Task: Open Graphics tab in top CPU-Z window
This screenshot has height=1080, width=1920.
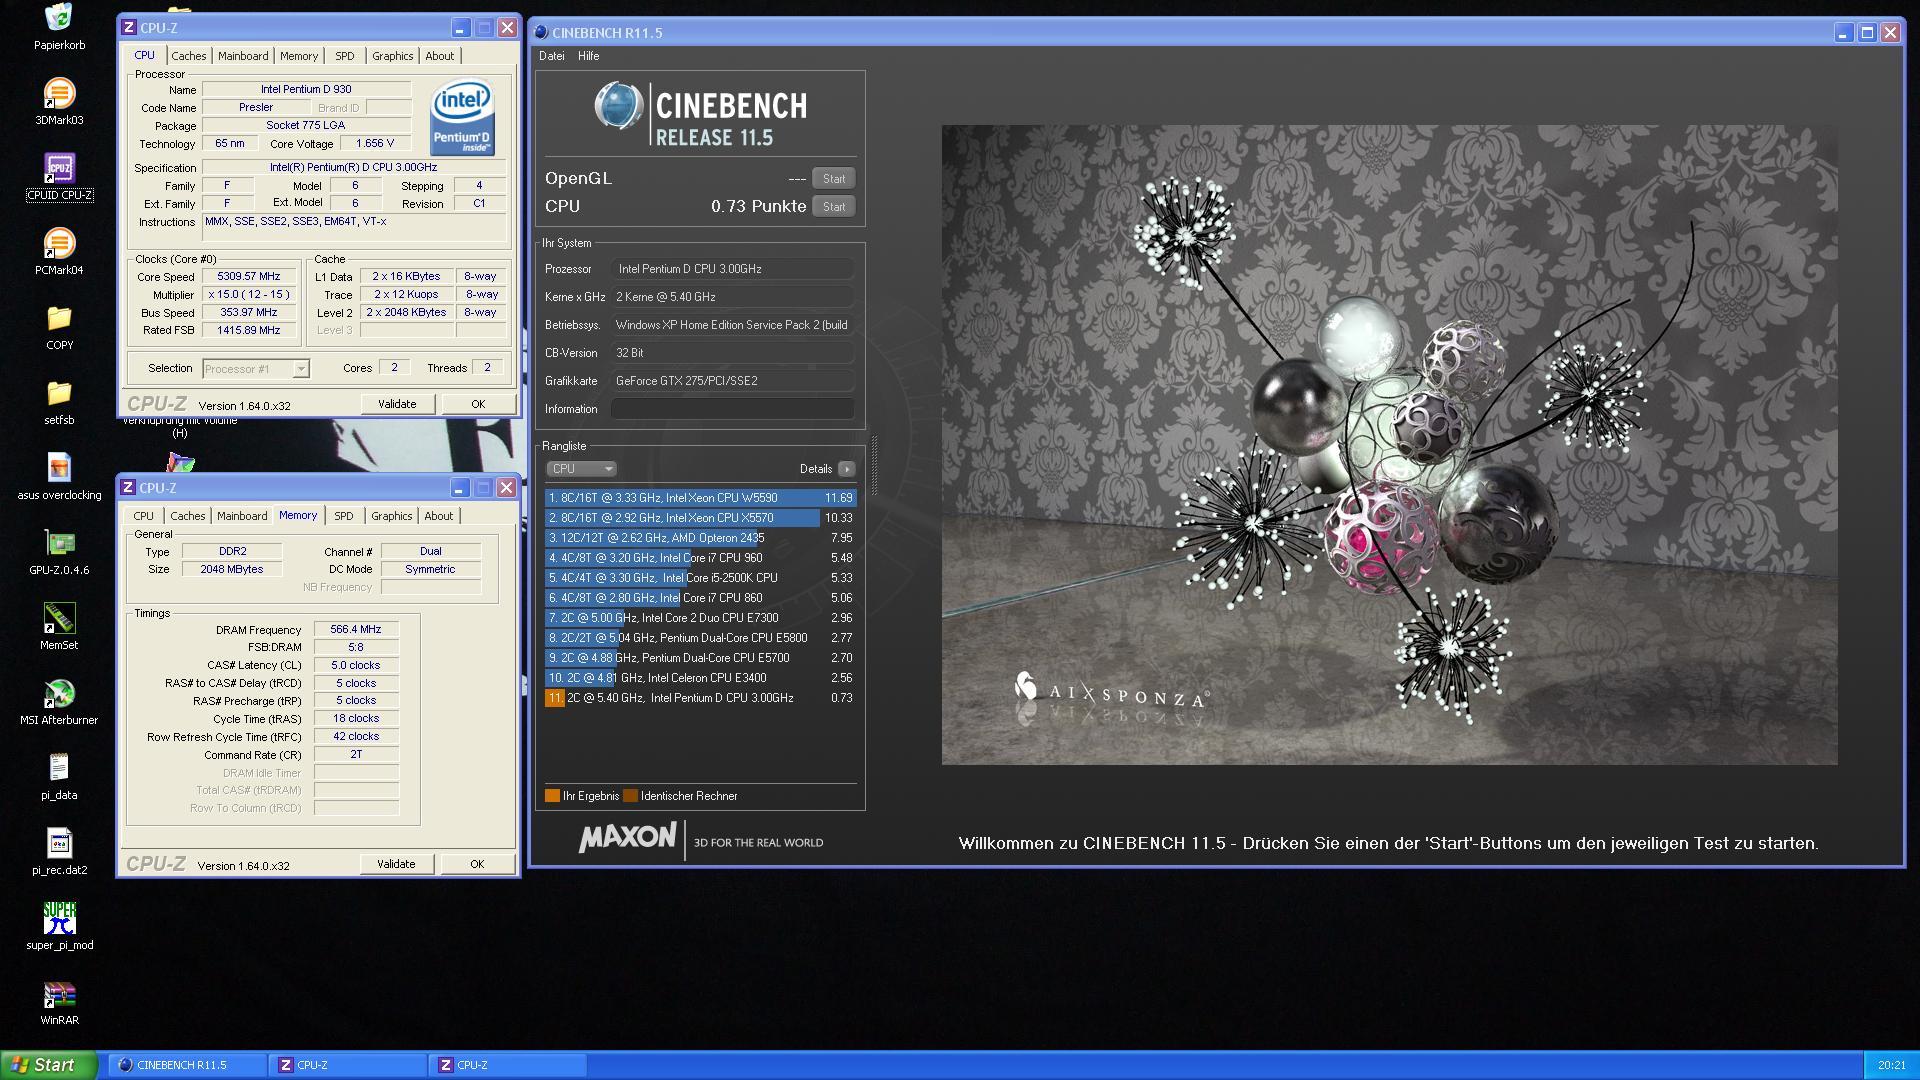Action: coord(392,56)
